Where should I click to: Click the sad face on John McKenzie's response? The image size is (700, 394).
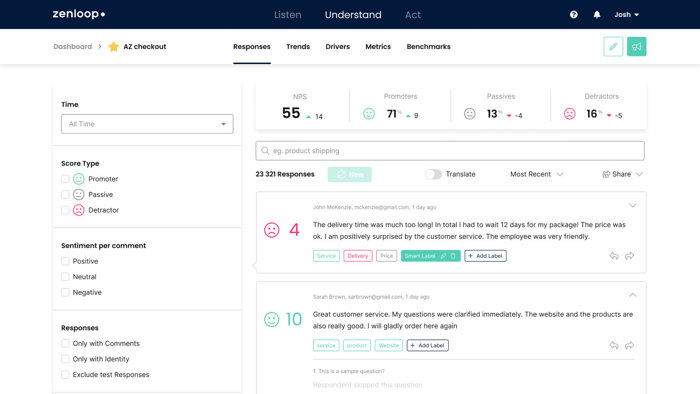[271, 230]
